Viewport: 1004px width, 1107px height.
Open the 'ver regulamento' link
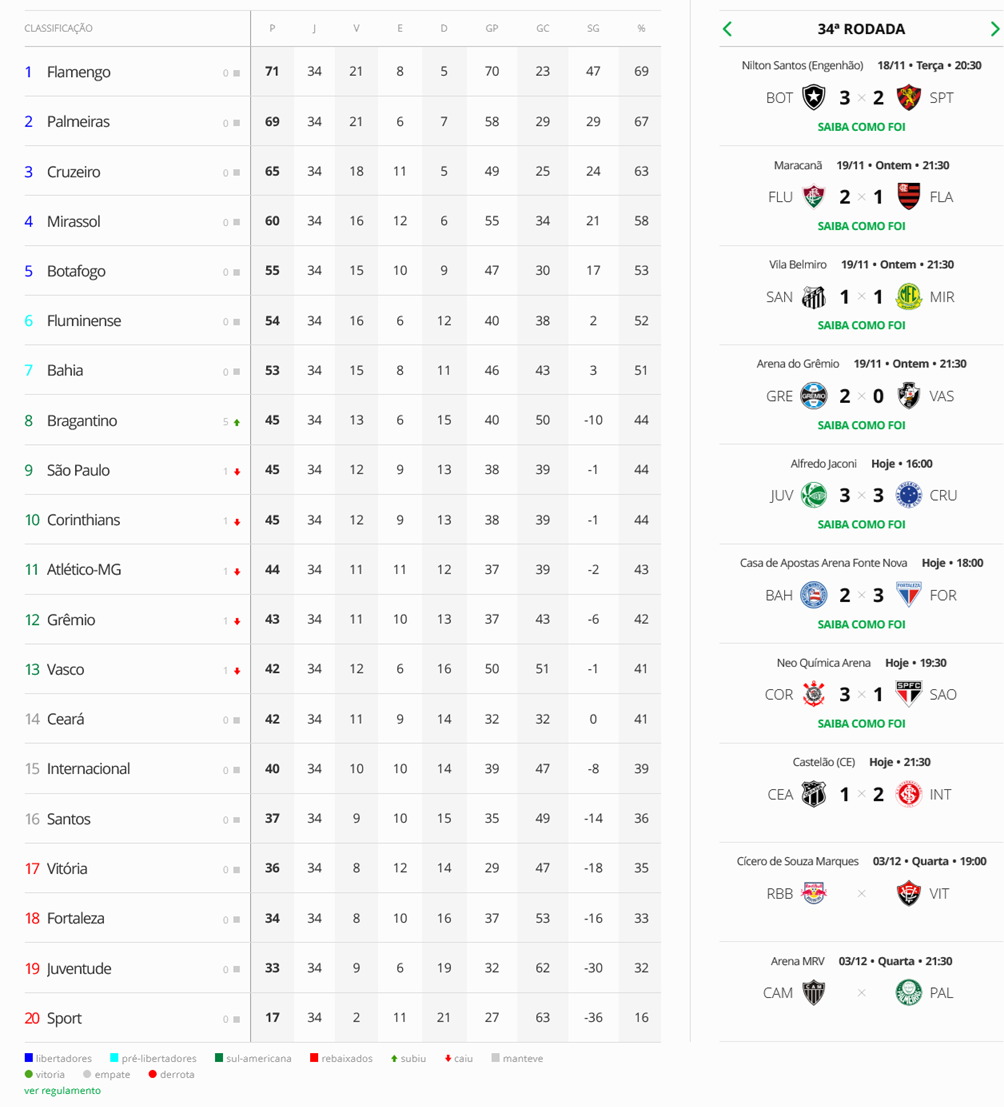pyautogui.click(x=62, y=1090)
